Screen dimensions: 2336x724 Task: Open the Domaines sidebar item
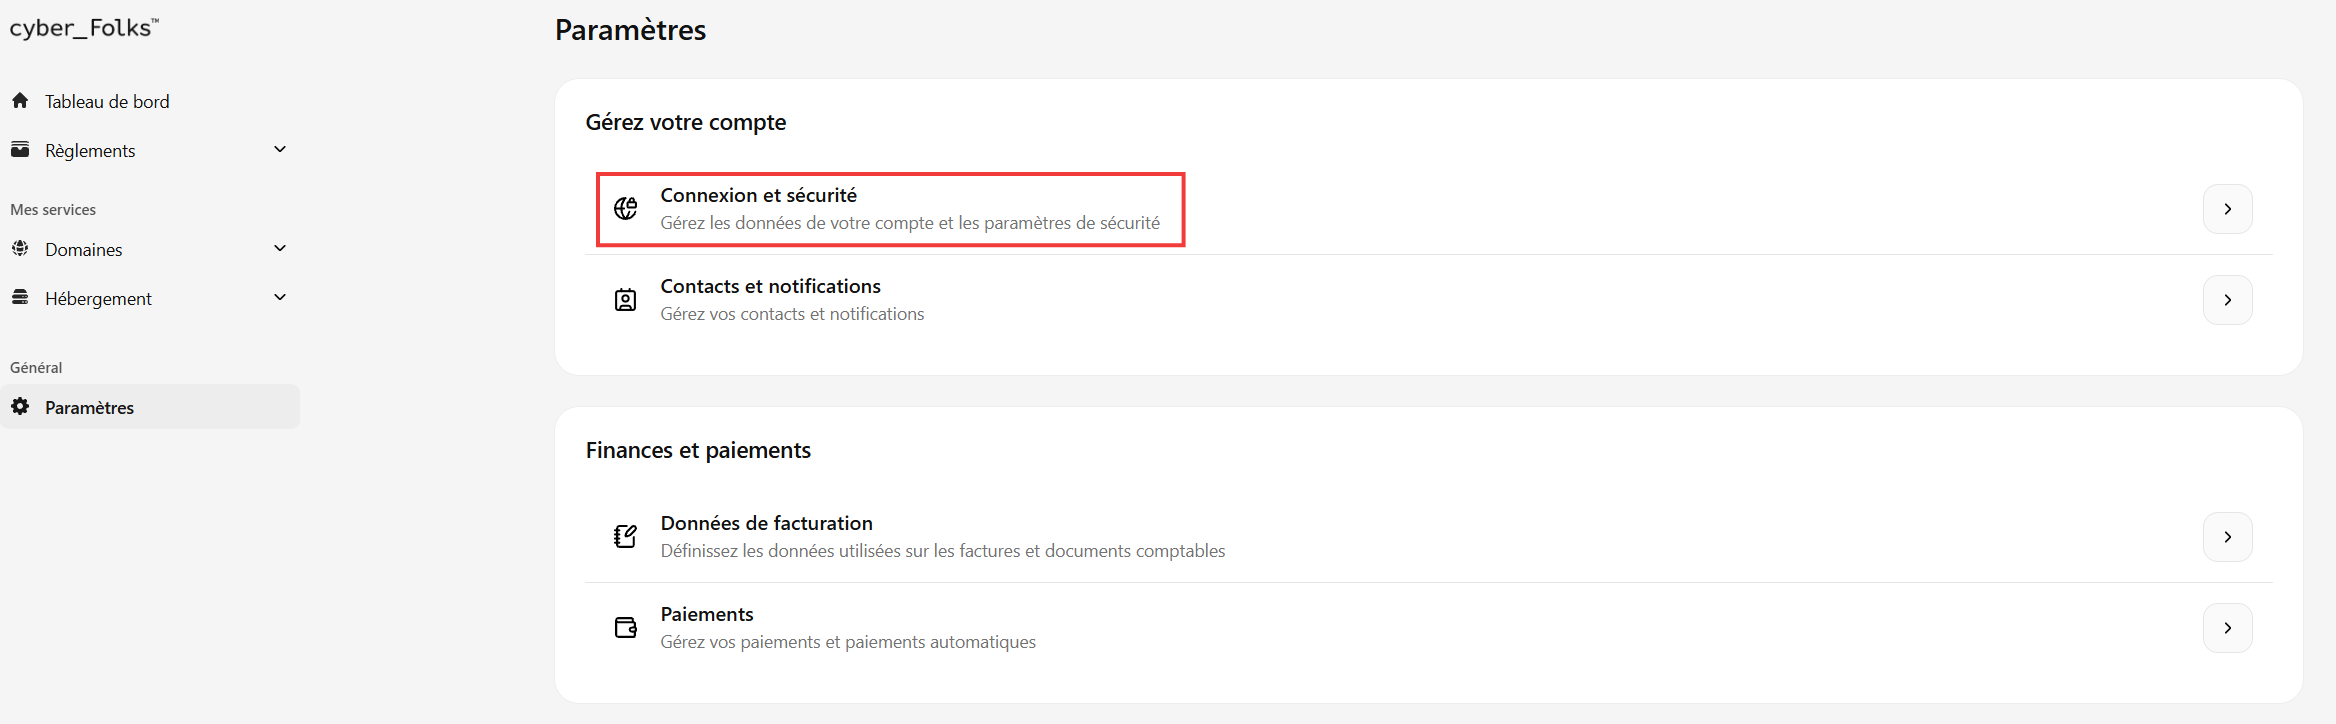click(150, 249)
